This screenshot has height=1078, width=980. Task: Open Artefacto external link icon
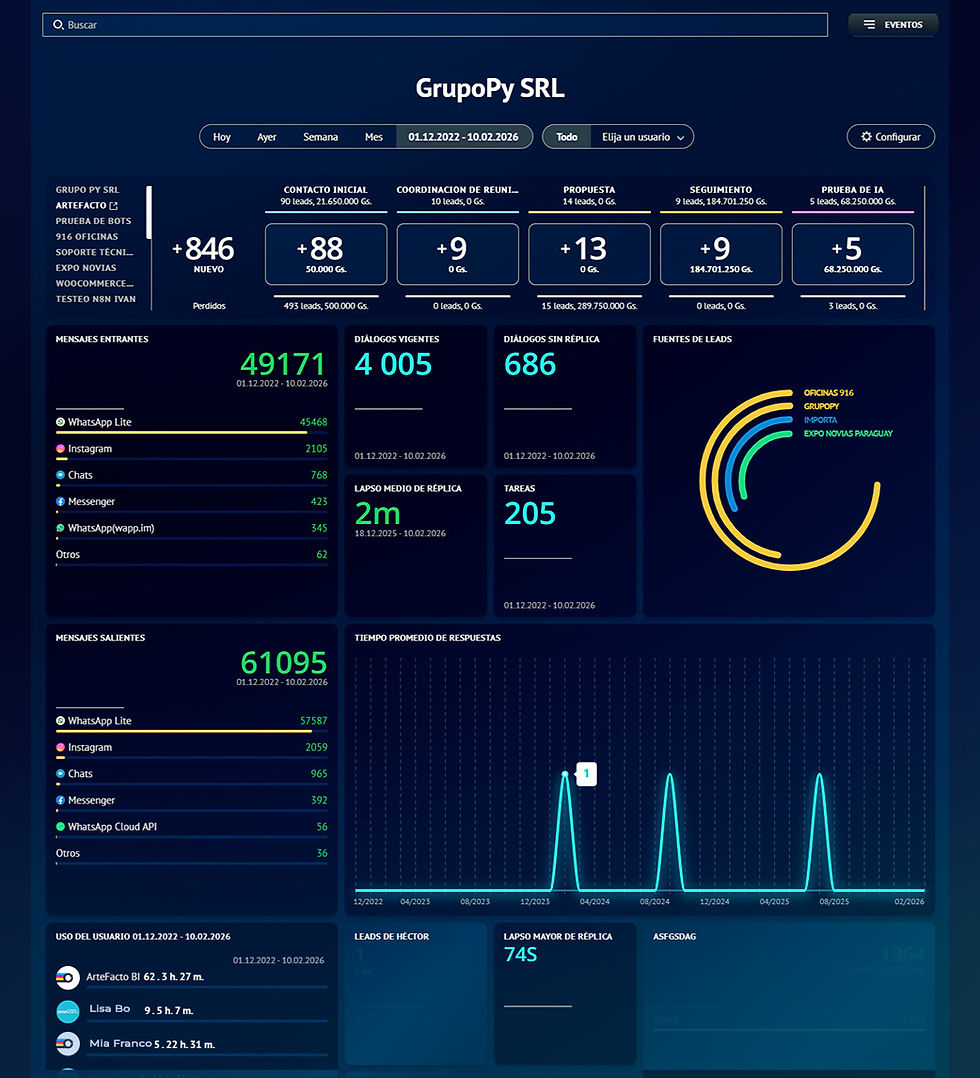[x=113, y=206]
